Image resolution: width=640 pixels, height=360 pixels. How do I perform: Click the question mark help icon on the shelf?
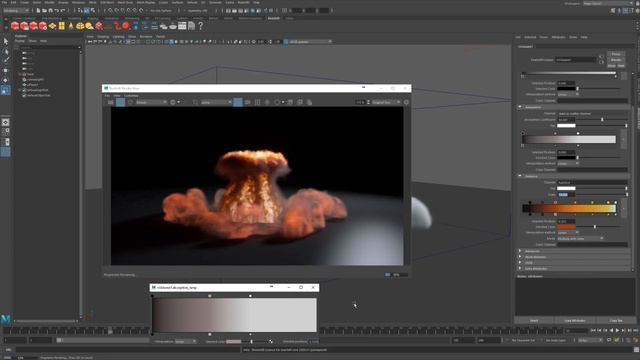(x=200, y=26)
